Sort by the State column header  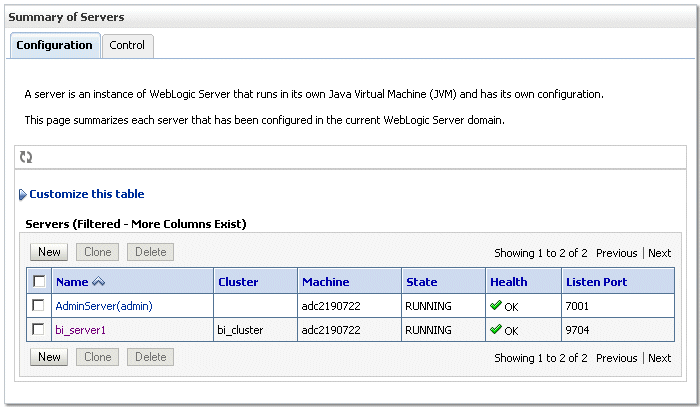(421, 282)
